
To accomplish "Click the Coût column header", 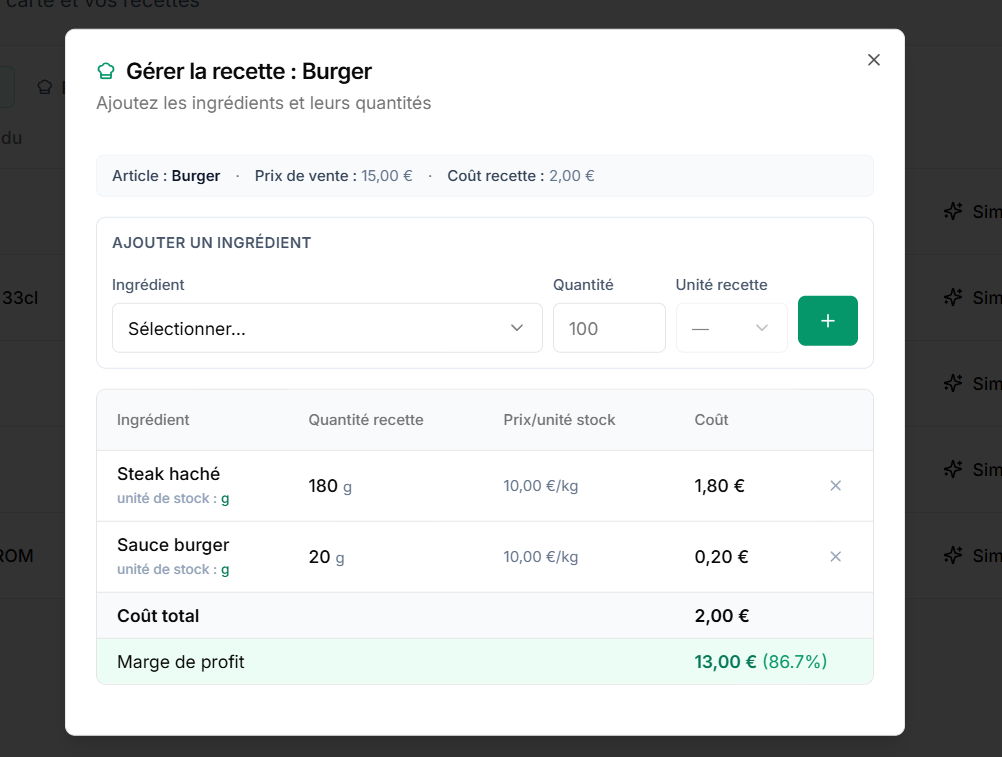I will pyautogui.click(x=711, y=420).
